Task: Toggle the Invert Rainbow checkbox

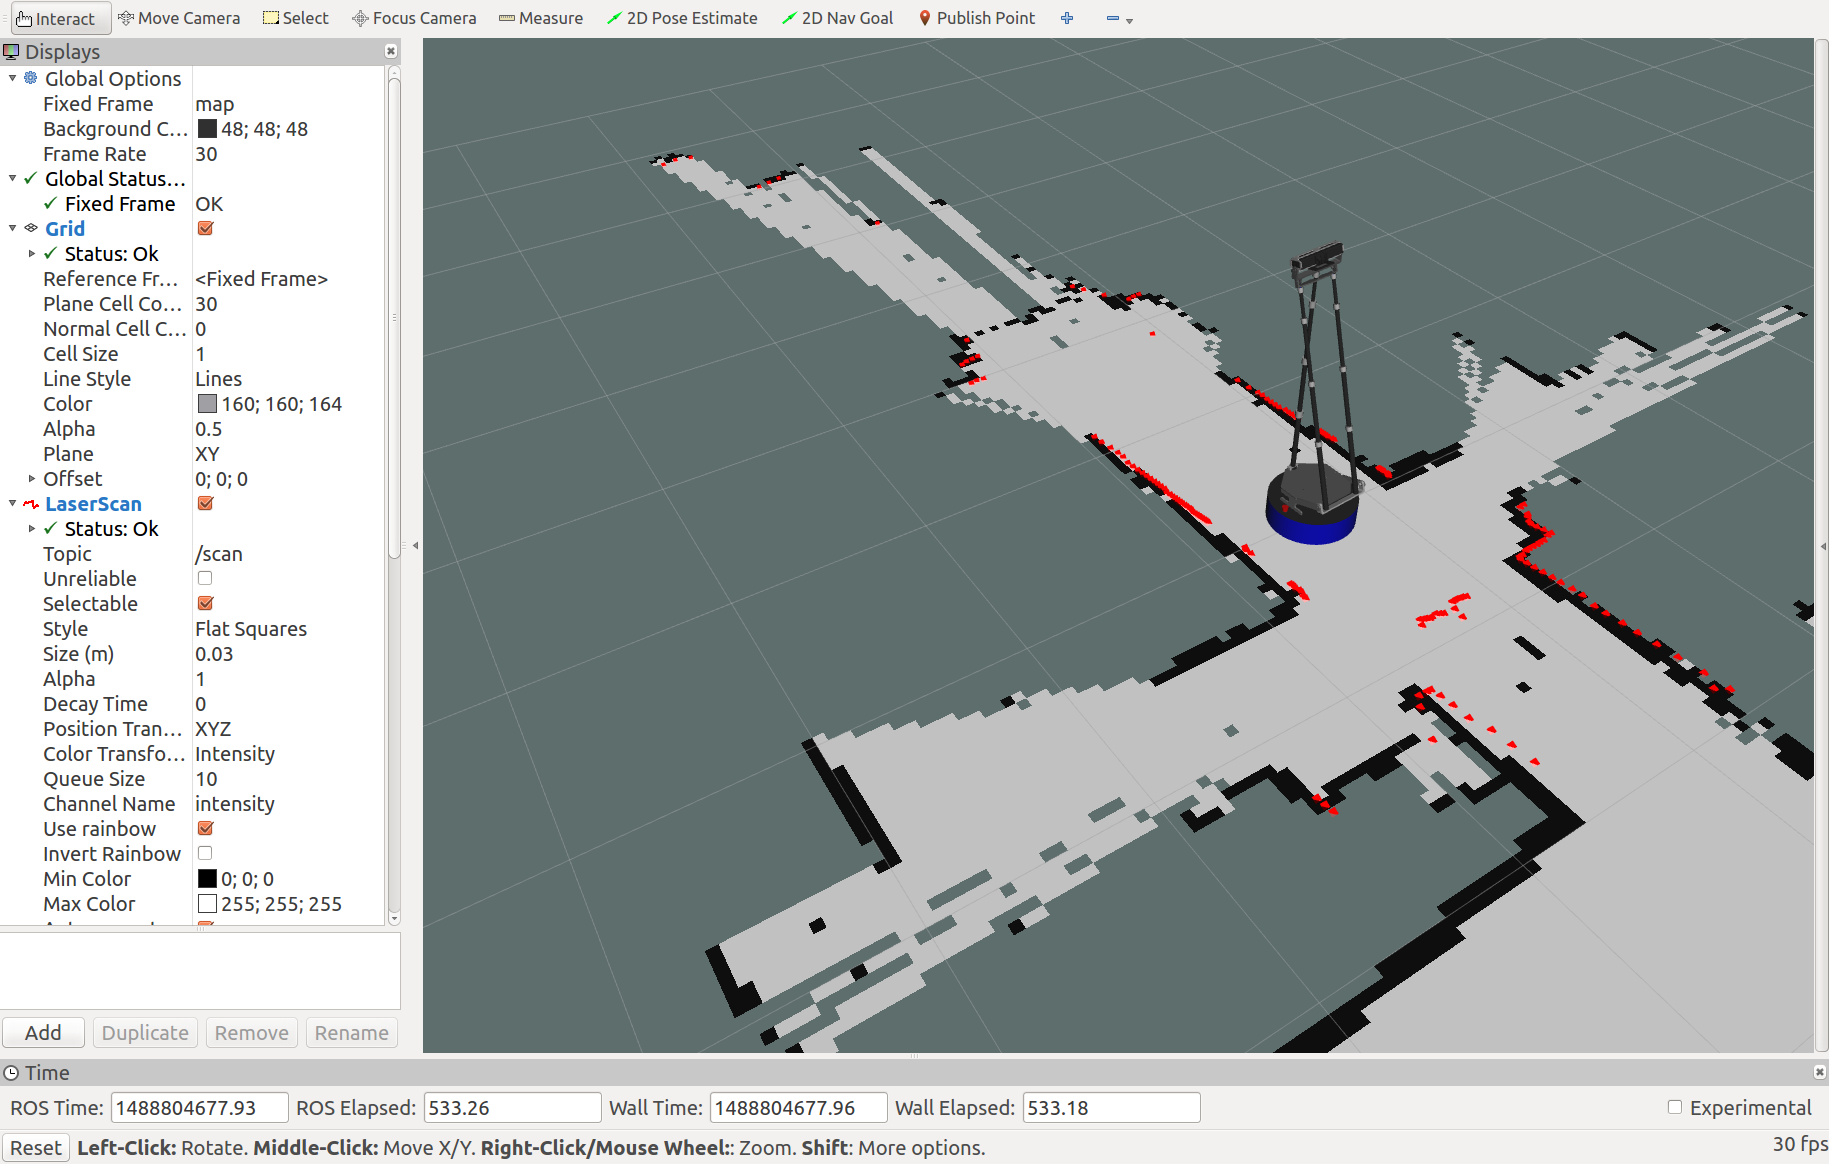Action: pos(205,854)
